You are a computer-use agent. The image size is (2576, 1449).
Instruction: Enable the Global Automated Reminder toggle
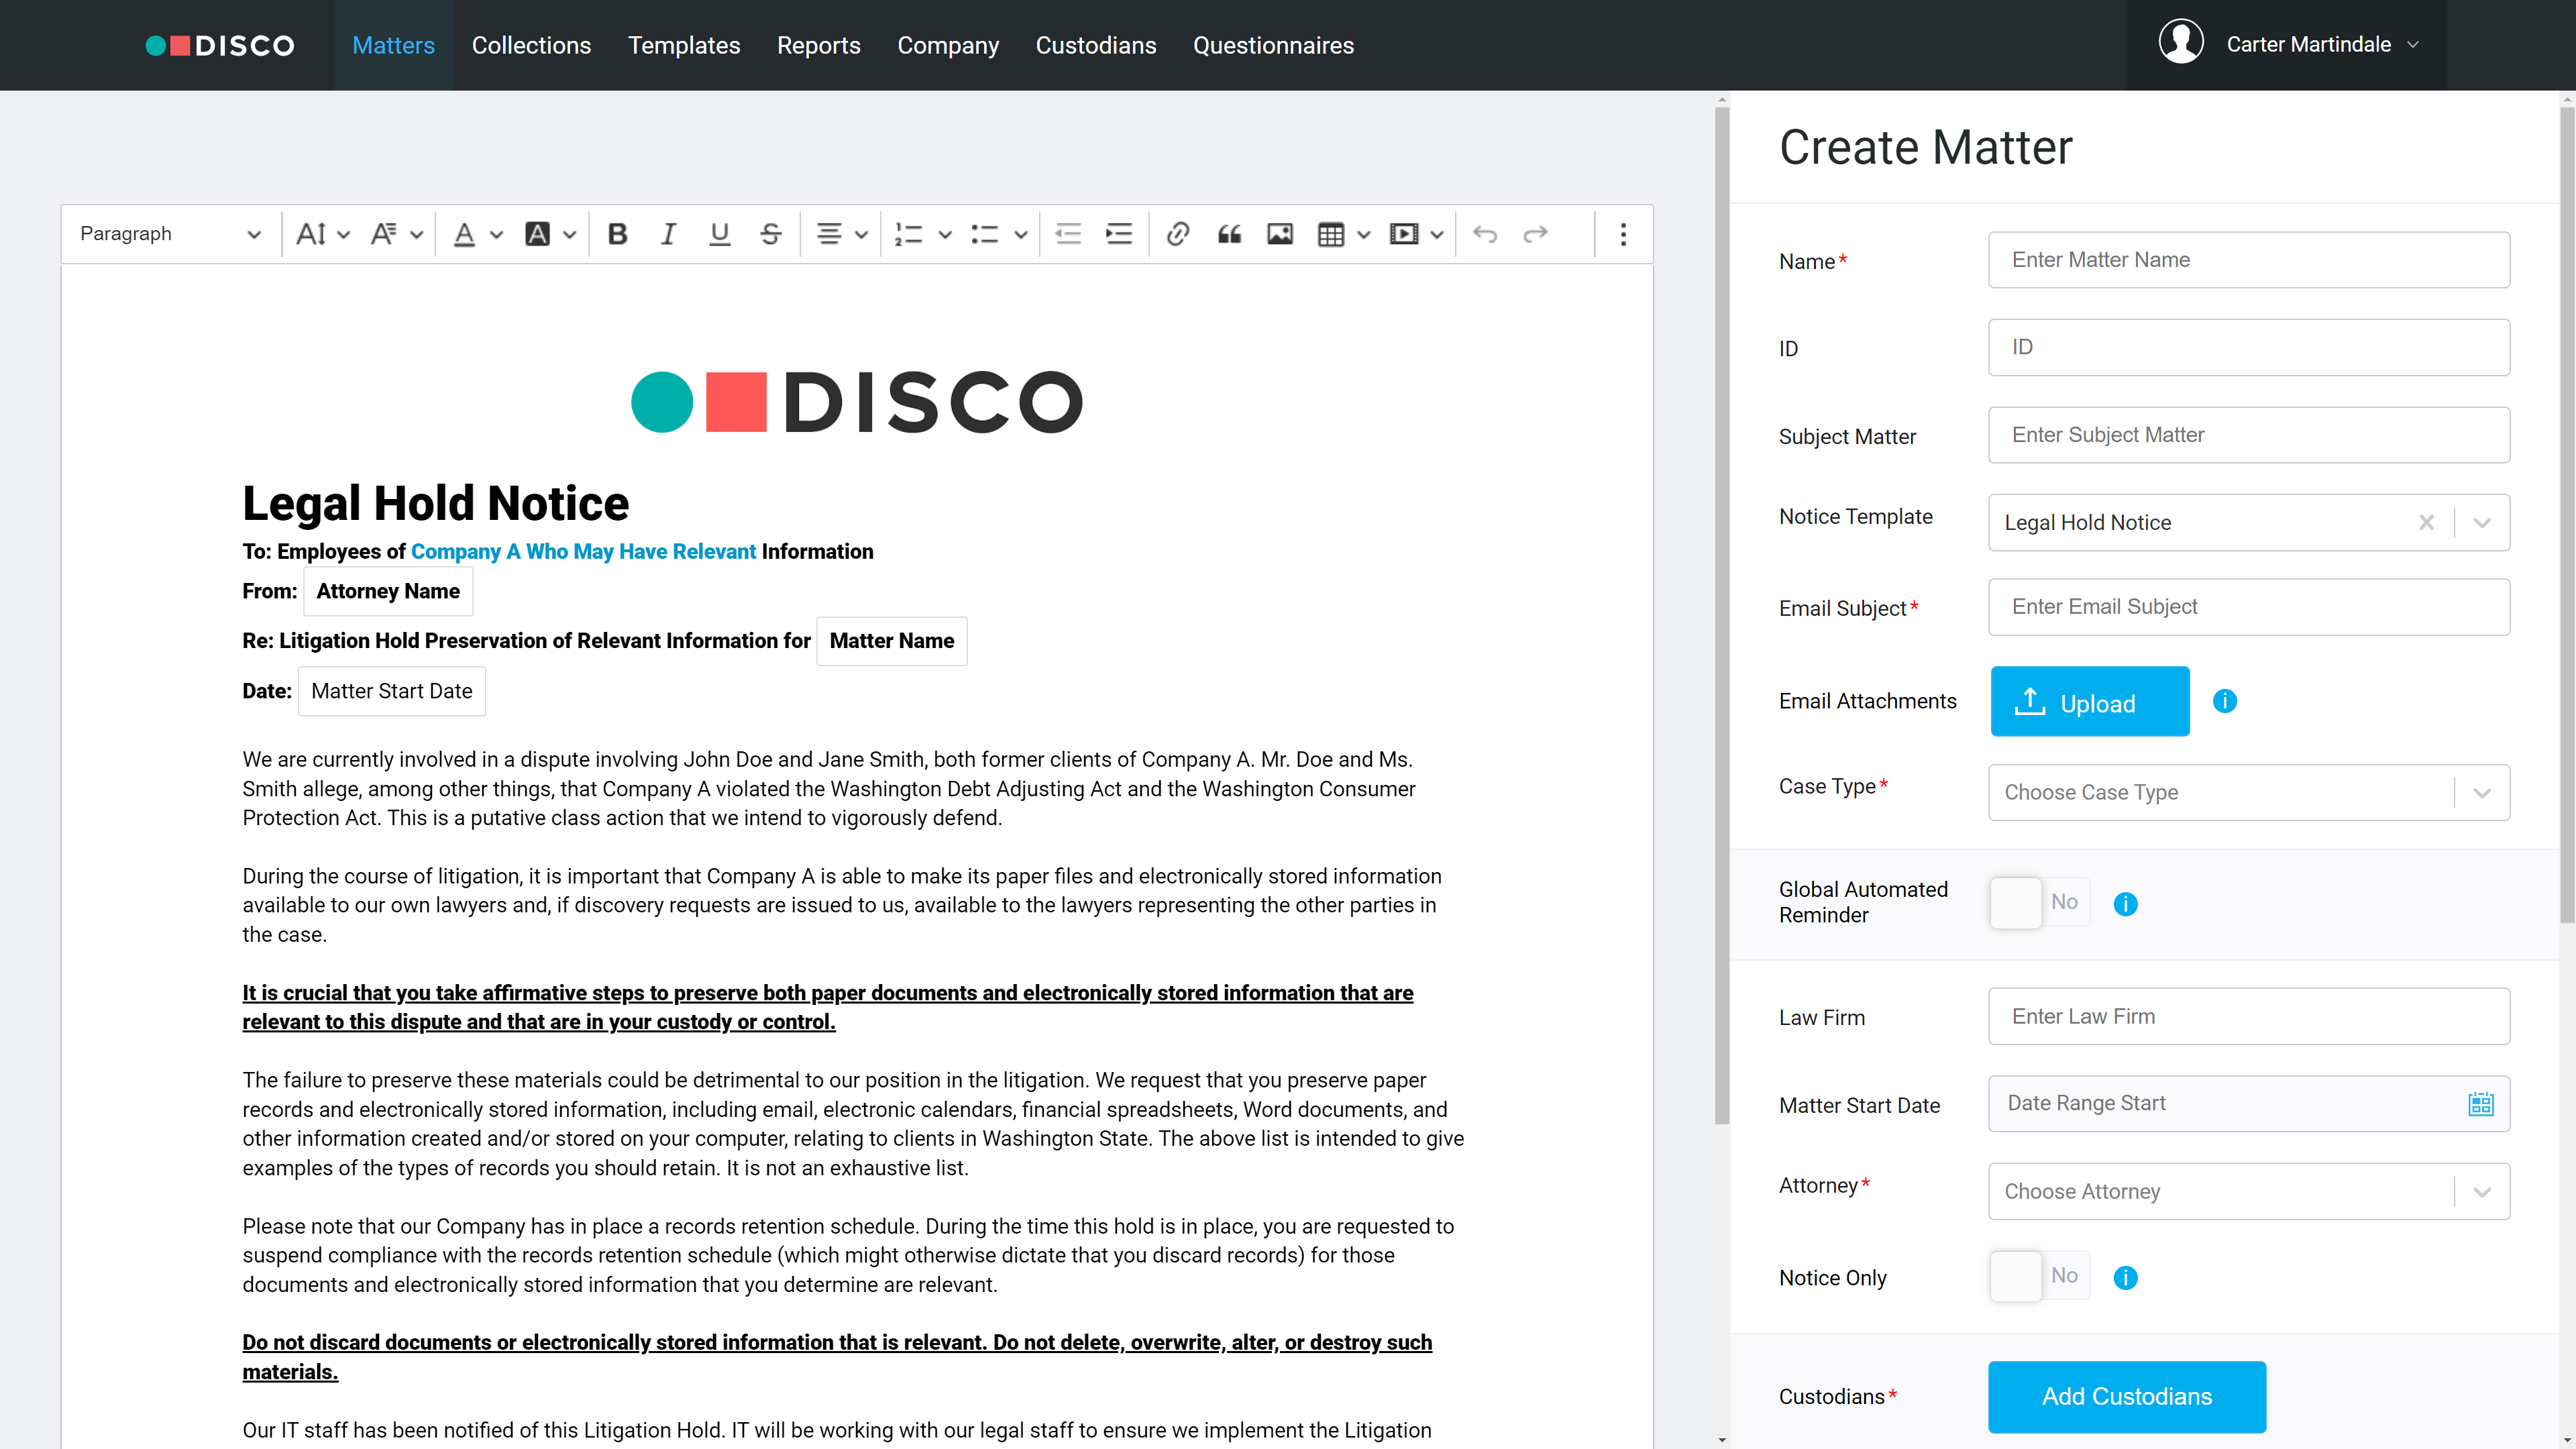tap(2039, 903)
